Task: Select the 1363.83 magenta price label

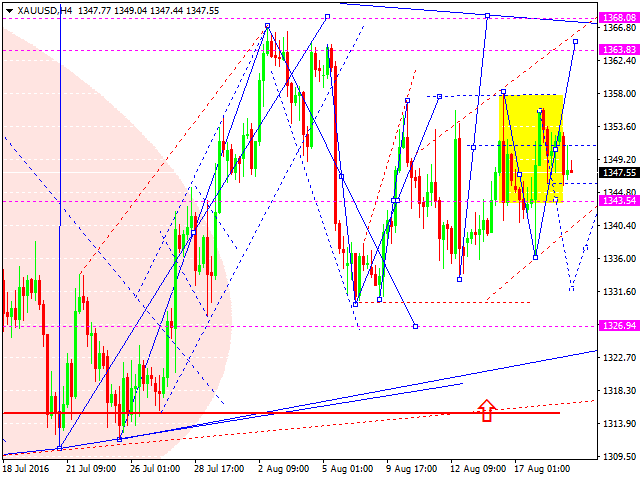Action: (619, 50)
